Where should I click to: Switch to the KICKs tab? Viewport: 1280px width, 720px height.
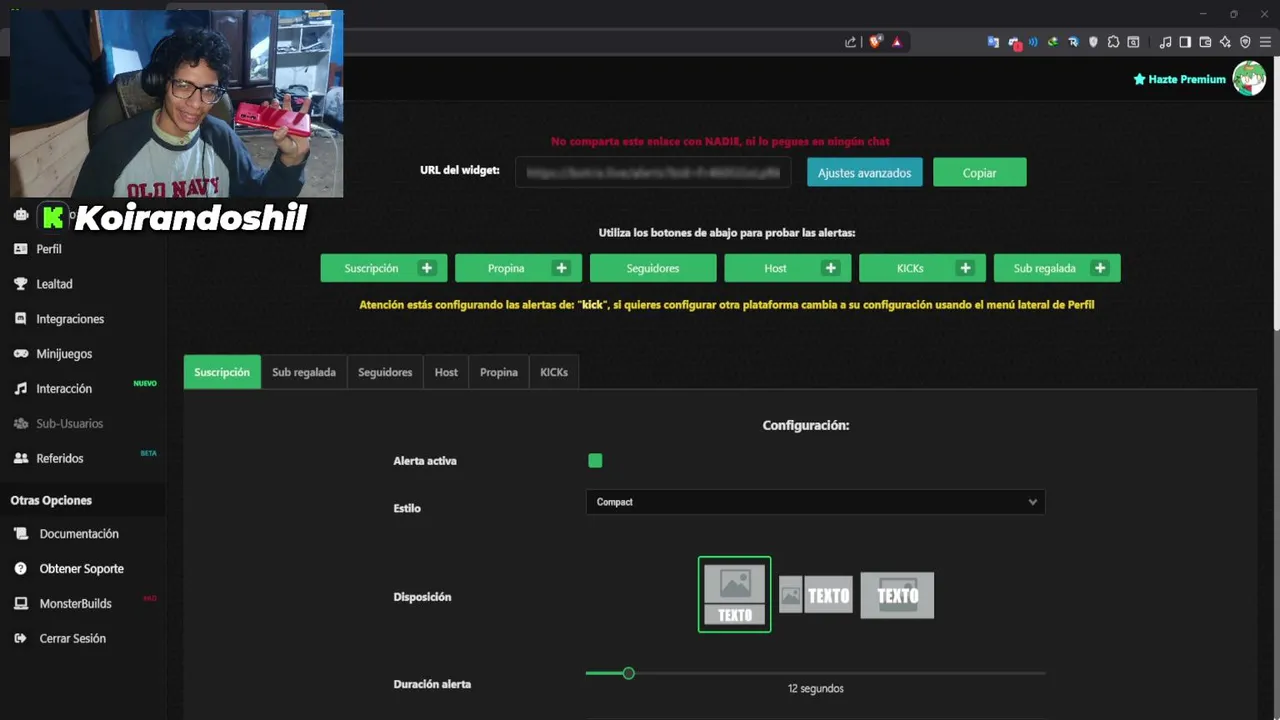tap(554, 372)
